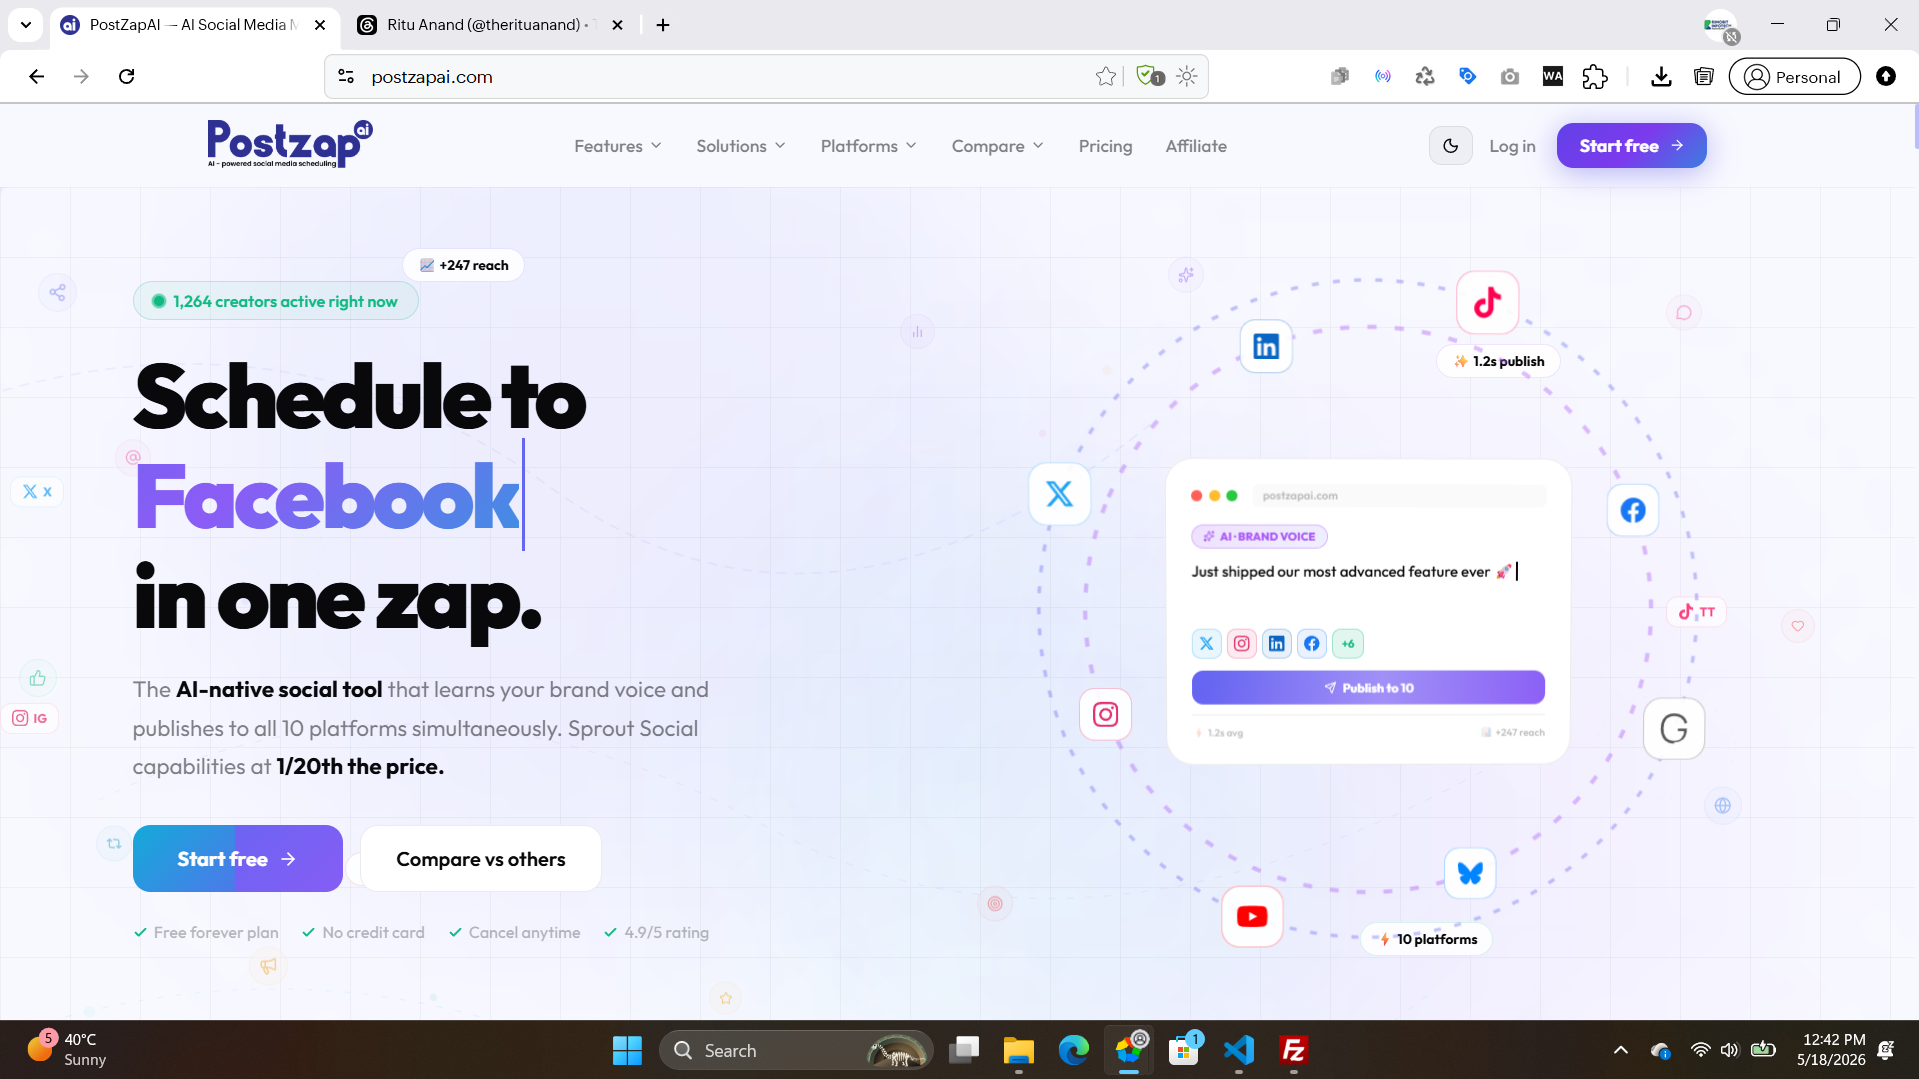This screenshot has width=1919, height=1079.
Task: Expand the Features dropdown menu
Action: pos(618,146)
